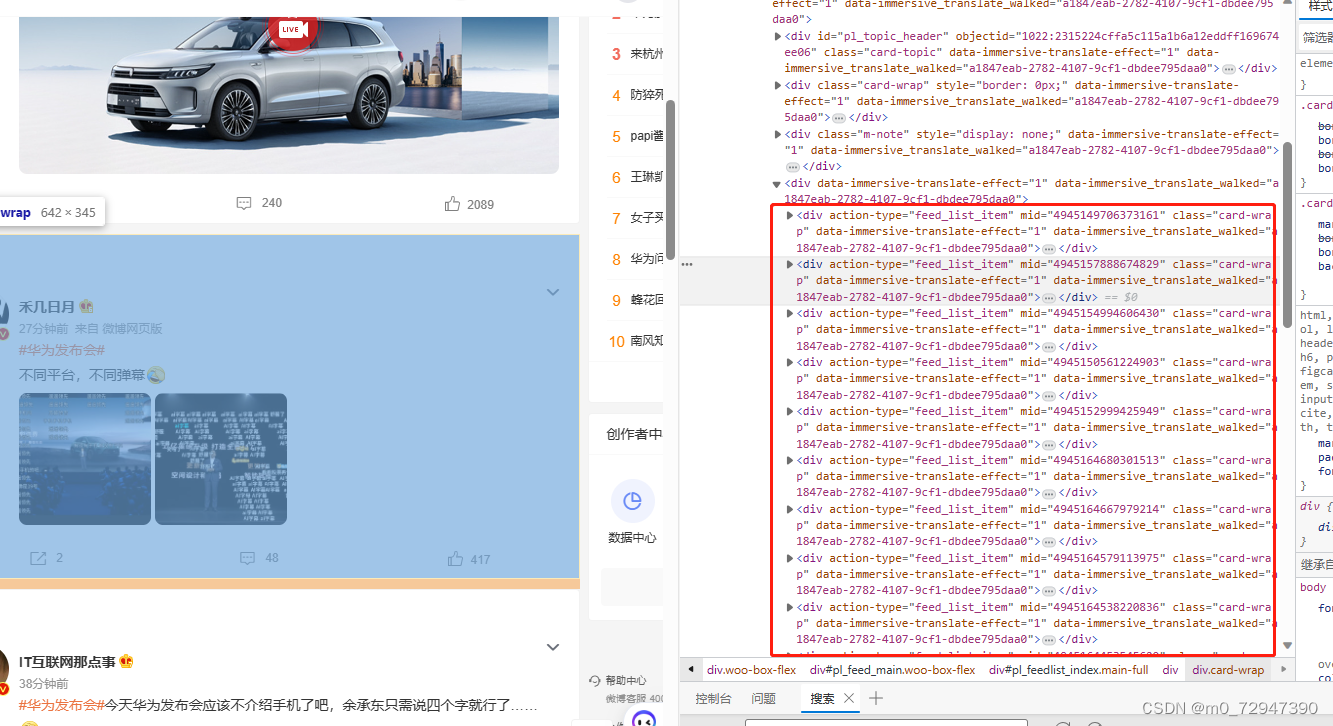Click the comment icon showing 240
This screenshot has height=726, width=1333.
pos(244,203)
